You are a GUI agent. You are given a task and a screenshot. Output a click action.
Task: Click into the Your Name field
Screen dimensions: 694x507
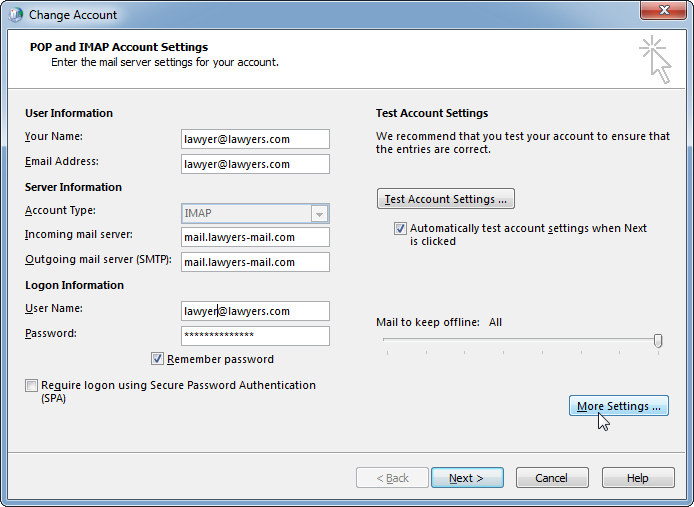click(255, 139)
